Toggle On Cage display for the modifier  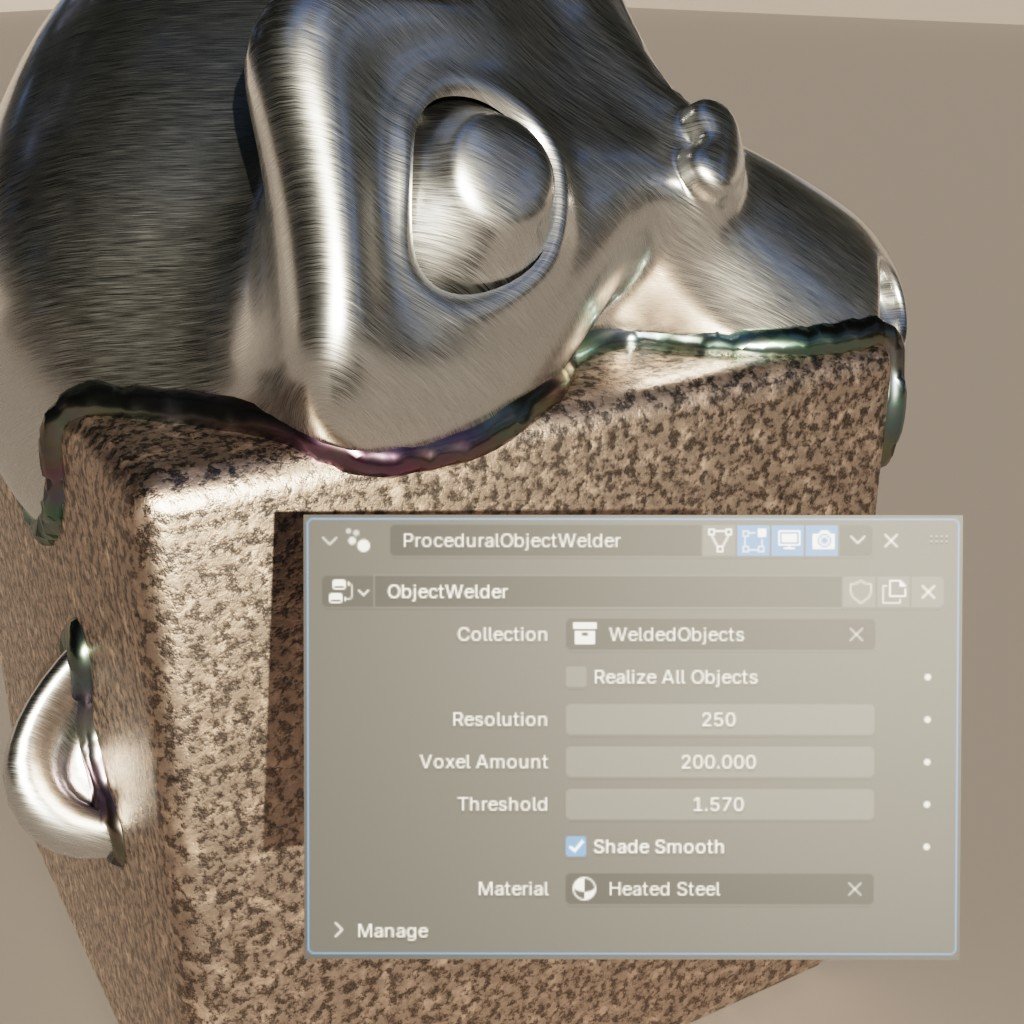point(719,541)
